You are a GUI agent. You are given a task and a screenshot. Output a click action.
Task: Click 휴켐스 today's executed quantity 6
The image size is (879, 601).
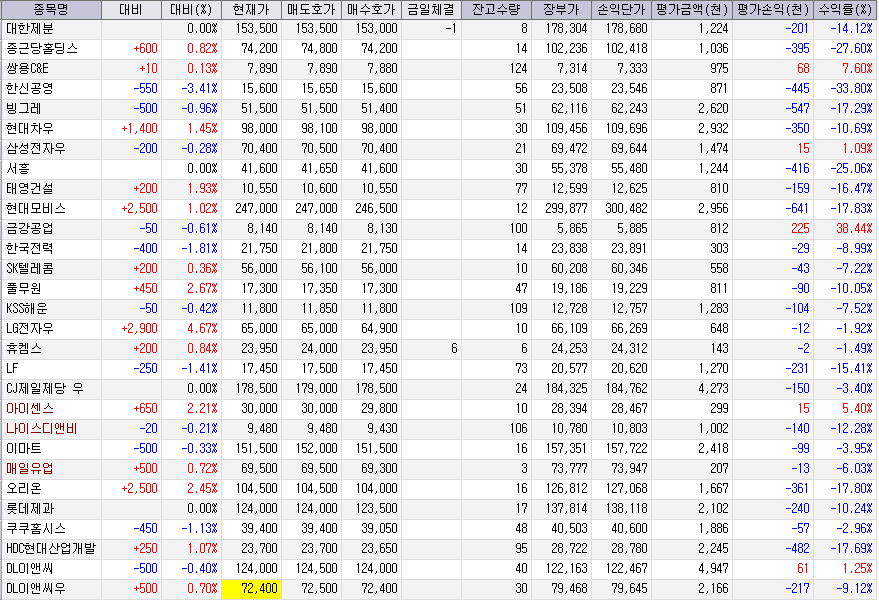454,349
